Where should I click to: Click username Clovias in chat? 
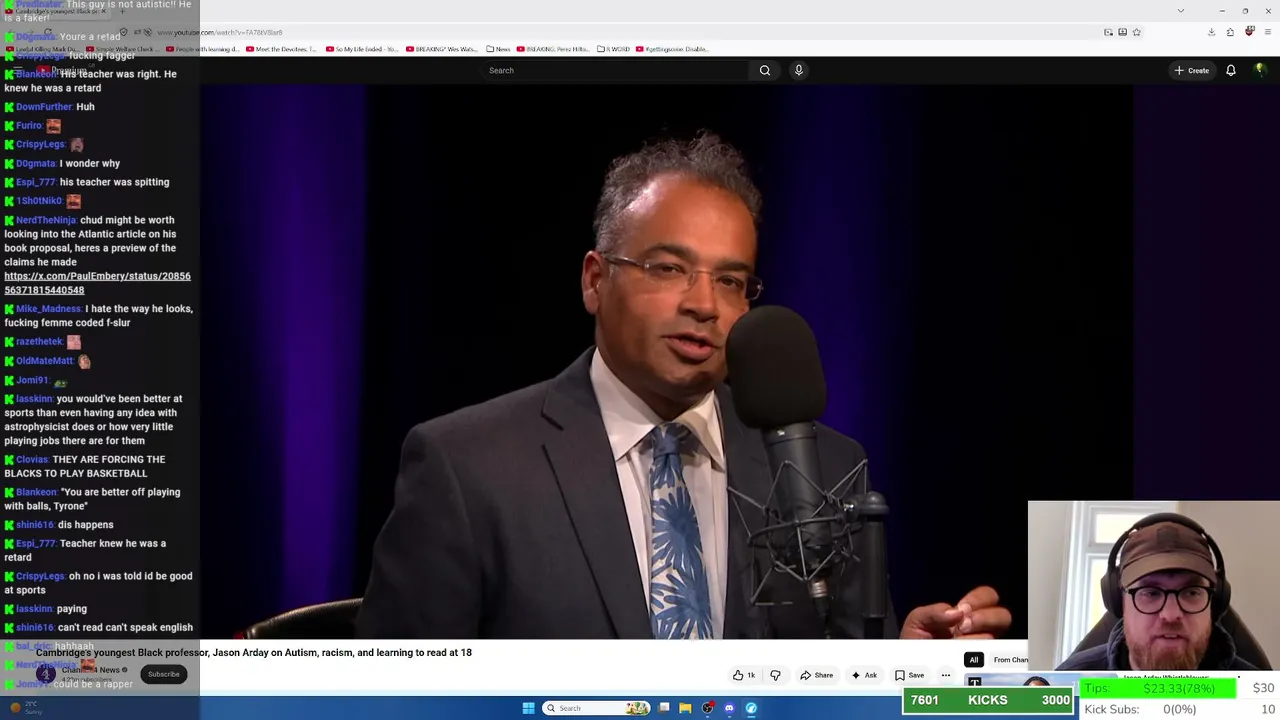(x=32, y=460)
